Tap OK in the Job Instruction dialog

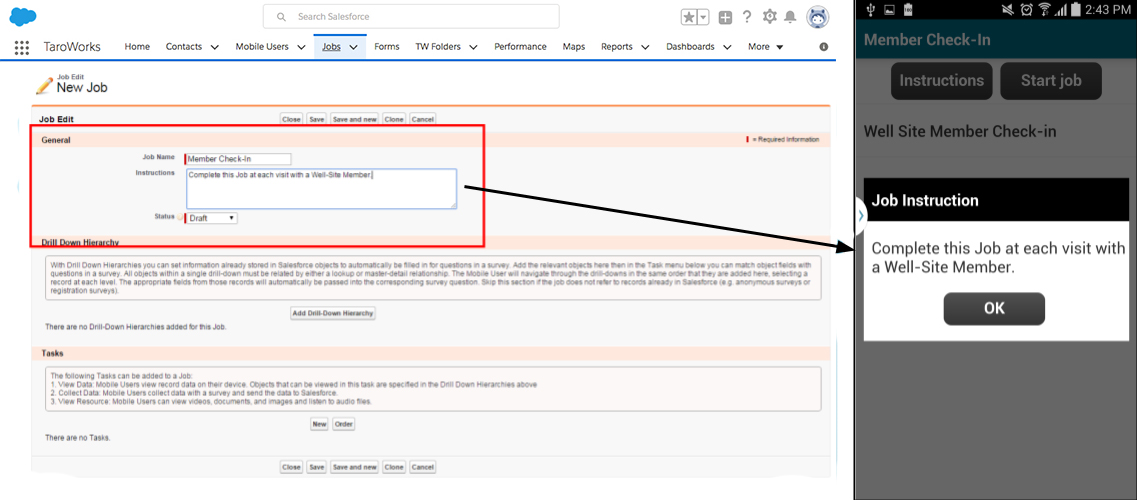coord(994,309)
